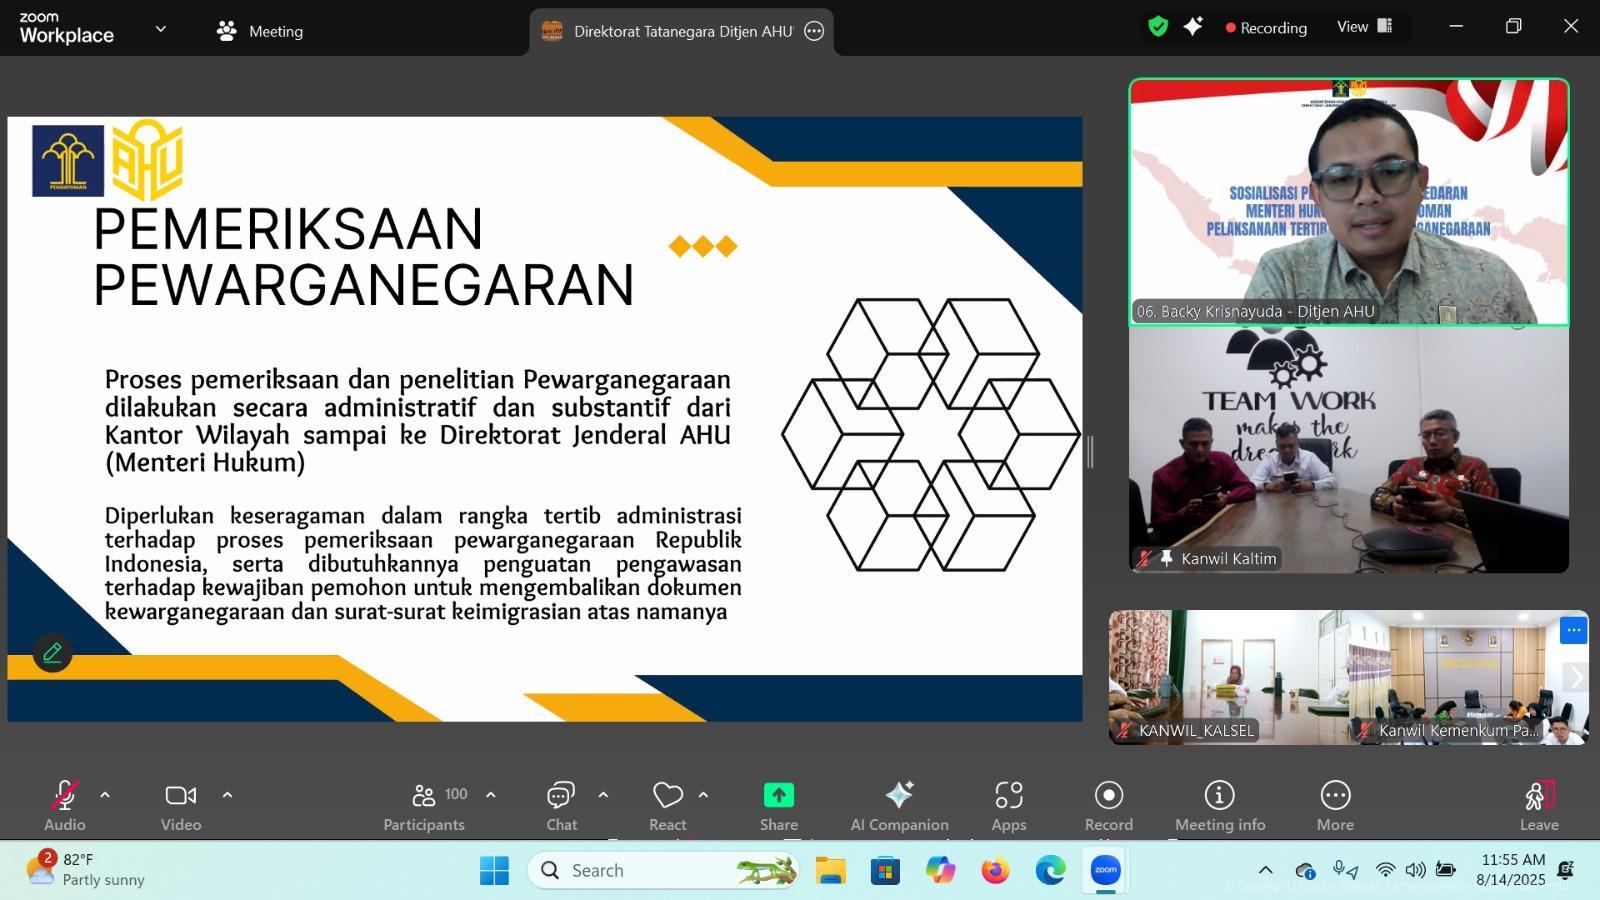Open the Participants panel

pyautogui.click(x=424, y=806)
